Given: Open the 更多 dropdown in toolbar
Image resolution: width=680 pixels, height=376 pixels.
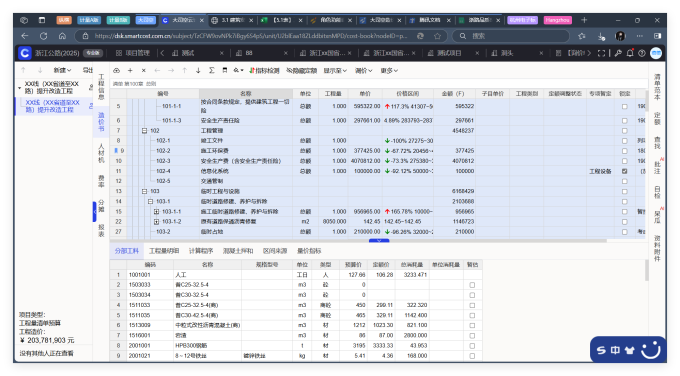Looking at the screenshot, I should [389, 70].
